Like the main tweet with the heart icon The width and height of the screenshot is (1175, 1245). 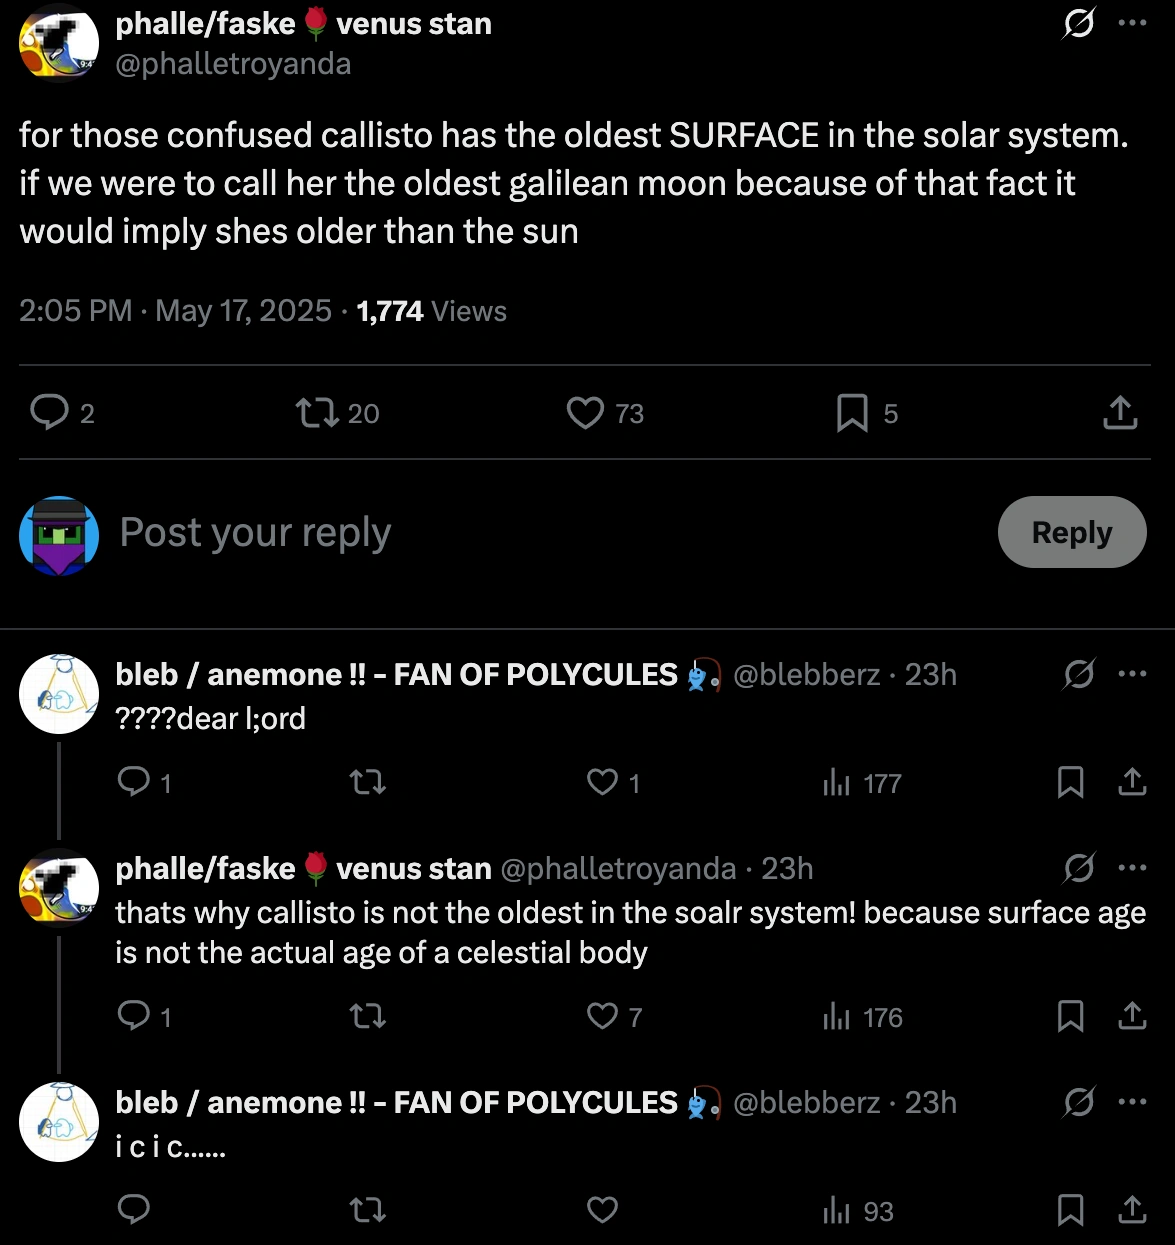tap(585, 412)
